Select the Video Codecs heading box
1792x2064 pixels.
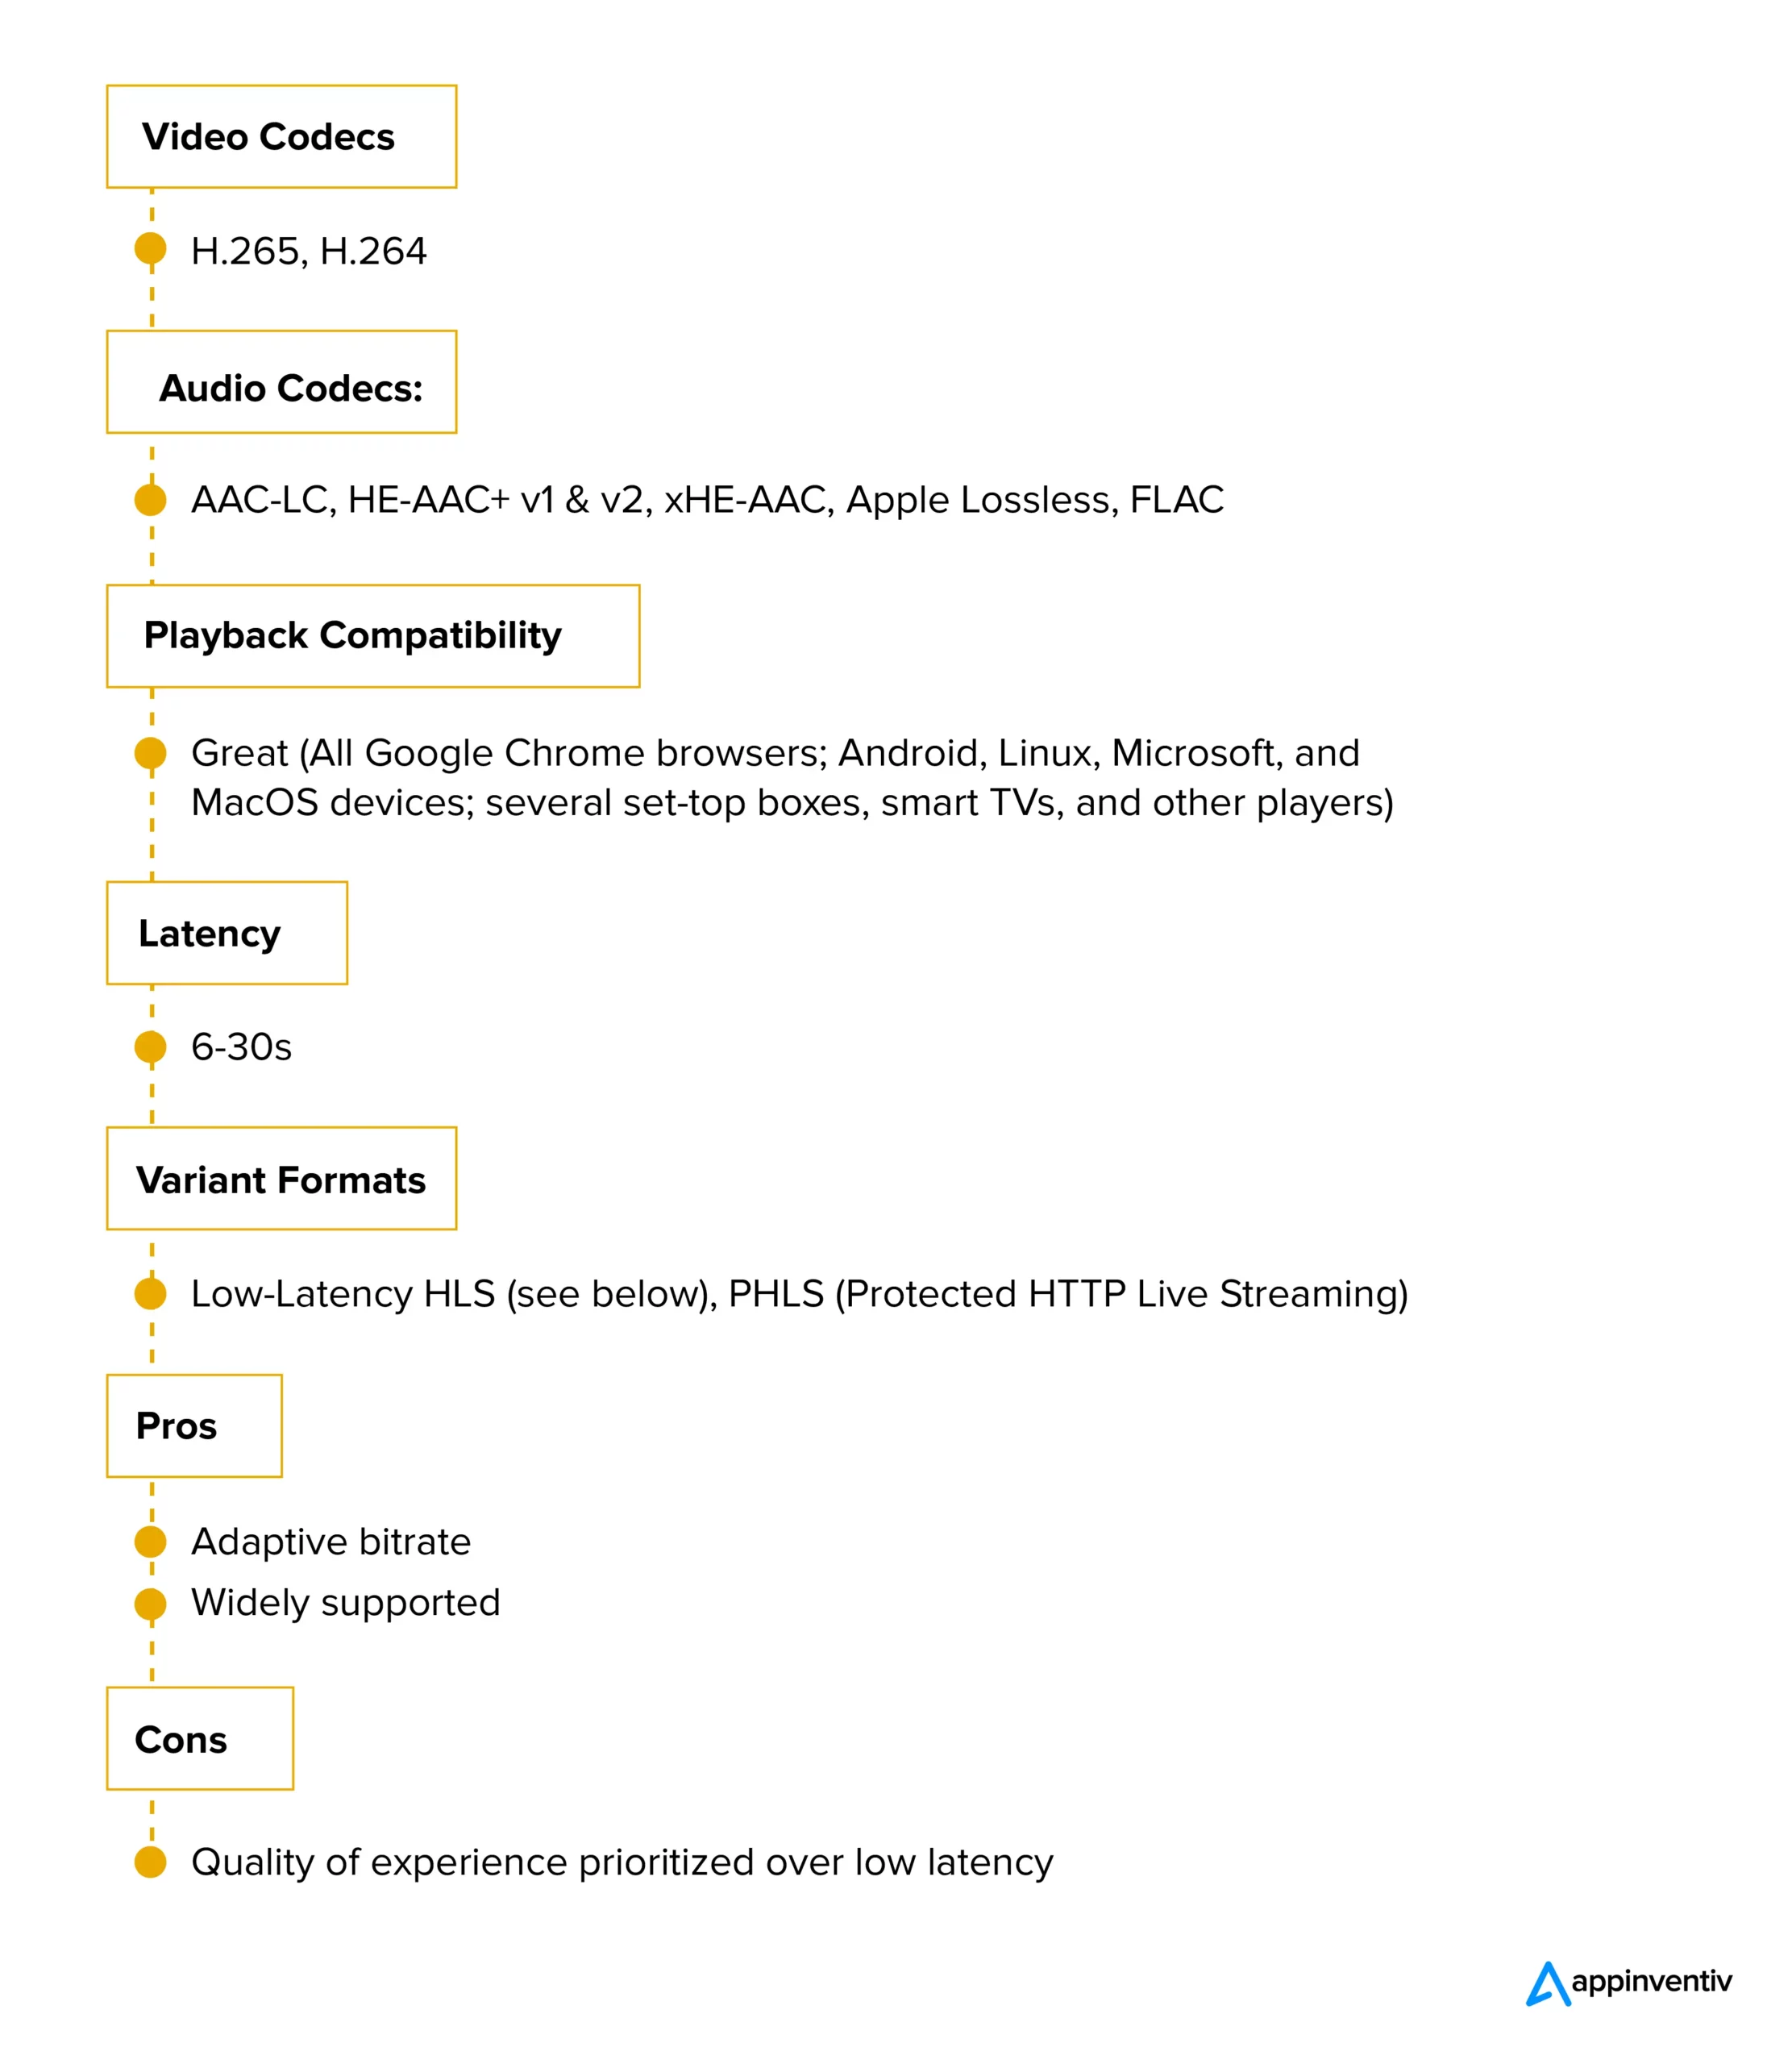282,137
